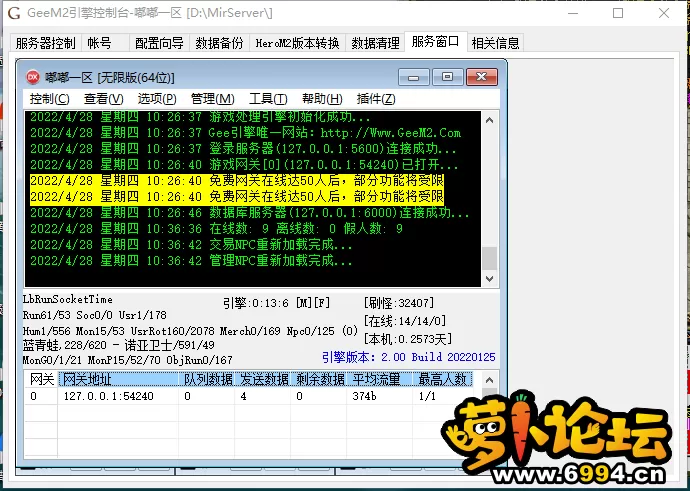
Task: Click the 交易NPC重新加载完成 log line
Action: [x=191, y=245]
